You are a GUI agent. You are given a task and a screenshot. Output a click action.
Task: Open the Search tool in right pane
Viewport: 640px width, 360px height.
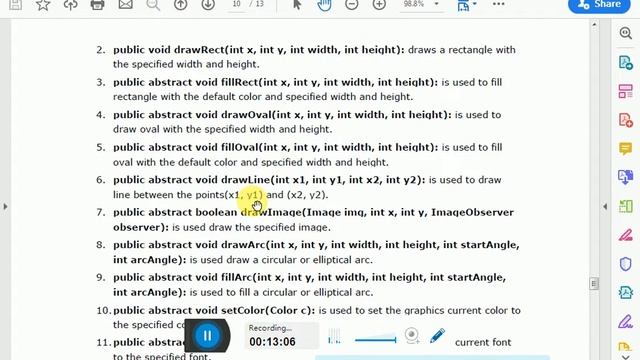pyautogui.click(x=625, y=33)
